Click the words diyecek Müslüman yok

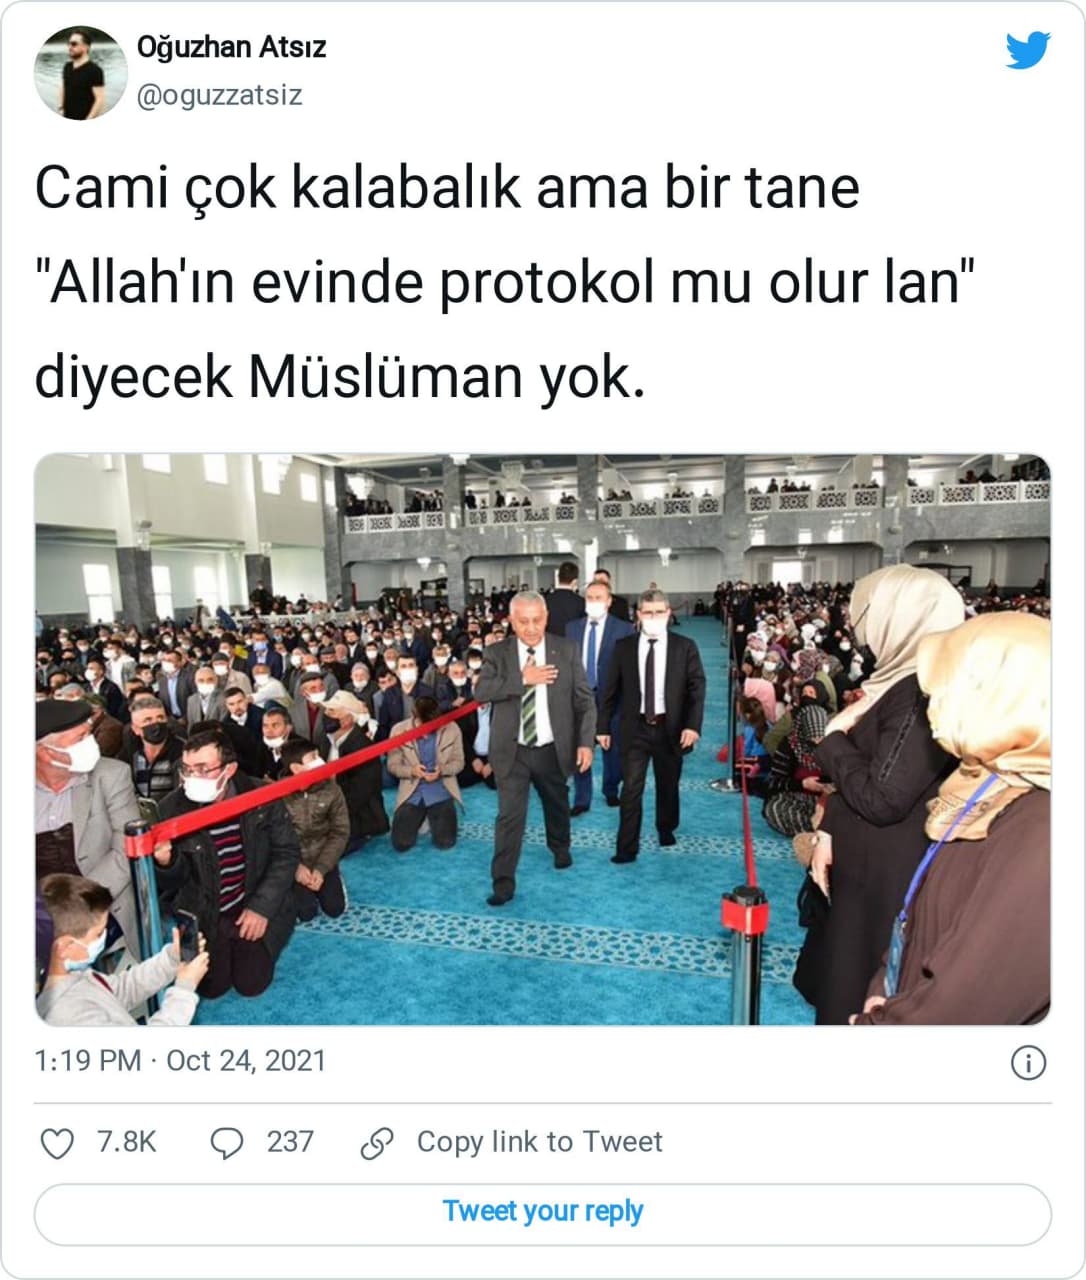coord(340,378)
